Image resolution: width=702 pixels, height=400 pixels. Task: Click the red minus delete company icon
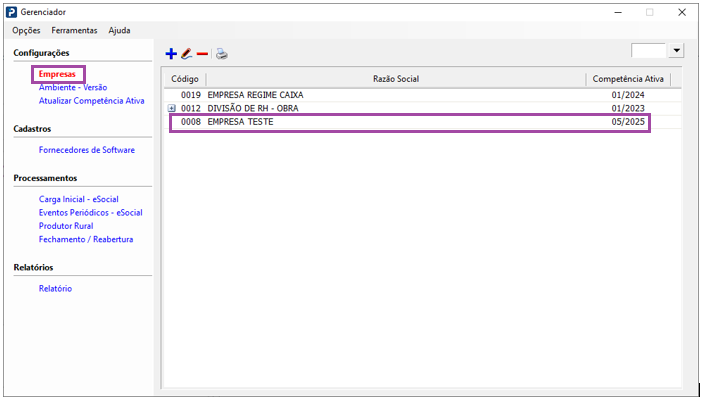tap(202, 54)
